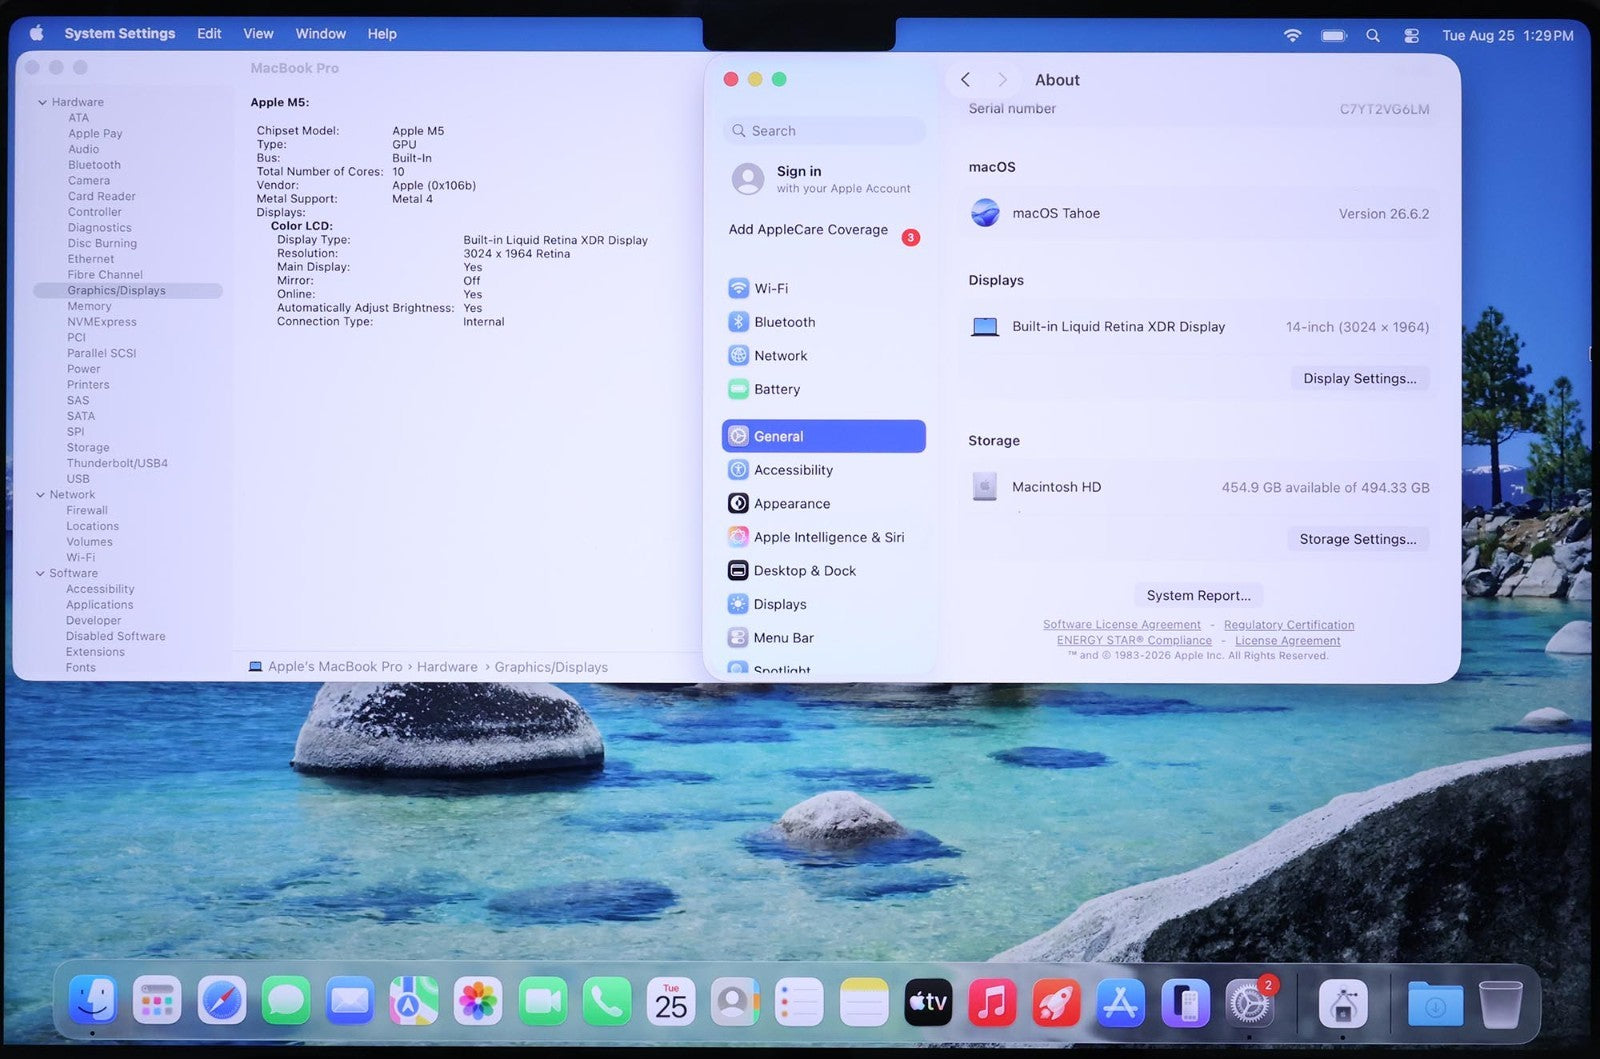Select Appearance in the System Settings sidebar

(824, 503)
